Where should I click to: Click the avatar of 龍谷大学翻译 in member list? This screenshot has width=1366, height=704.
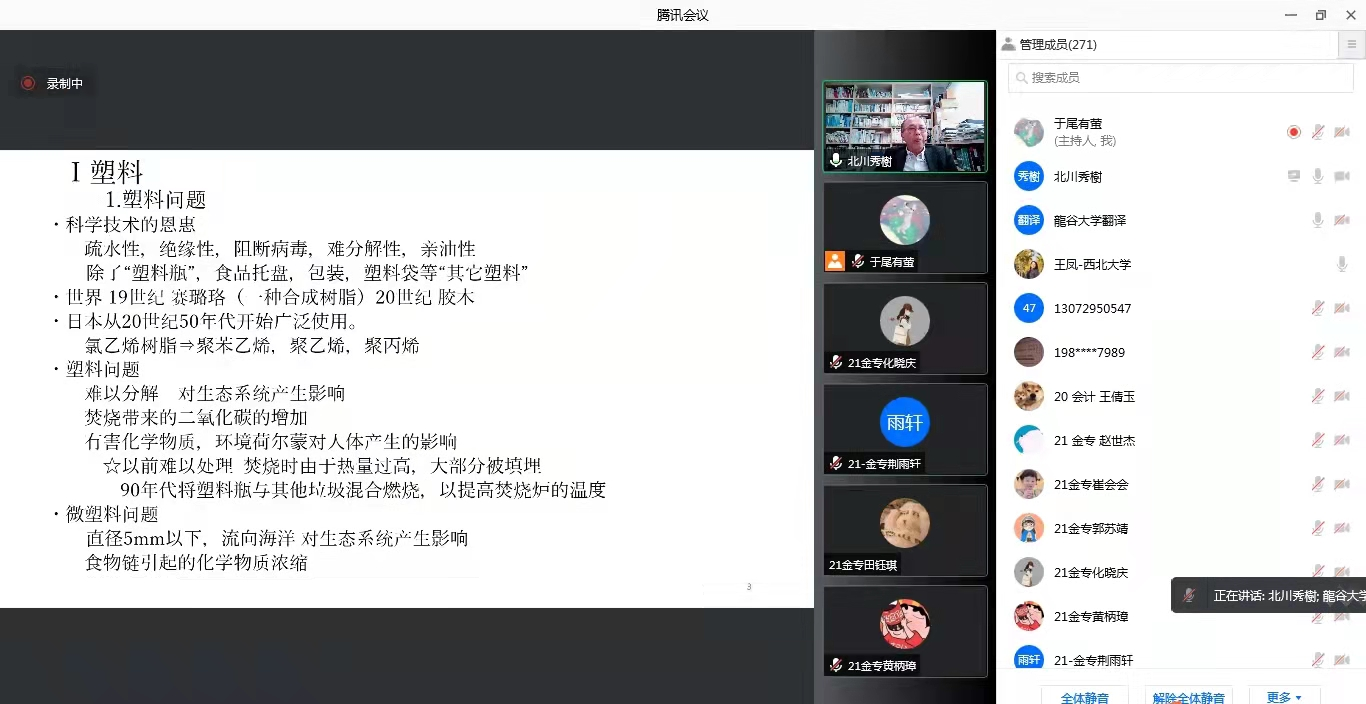click(x=1028, y=220)
